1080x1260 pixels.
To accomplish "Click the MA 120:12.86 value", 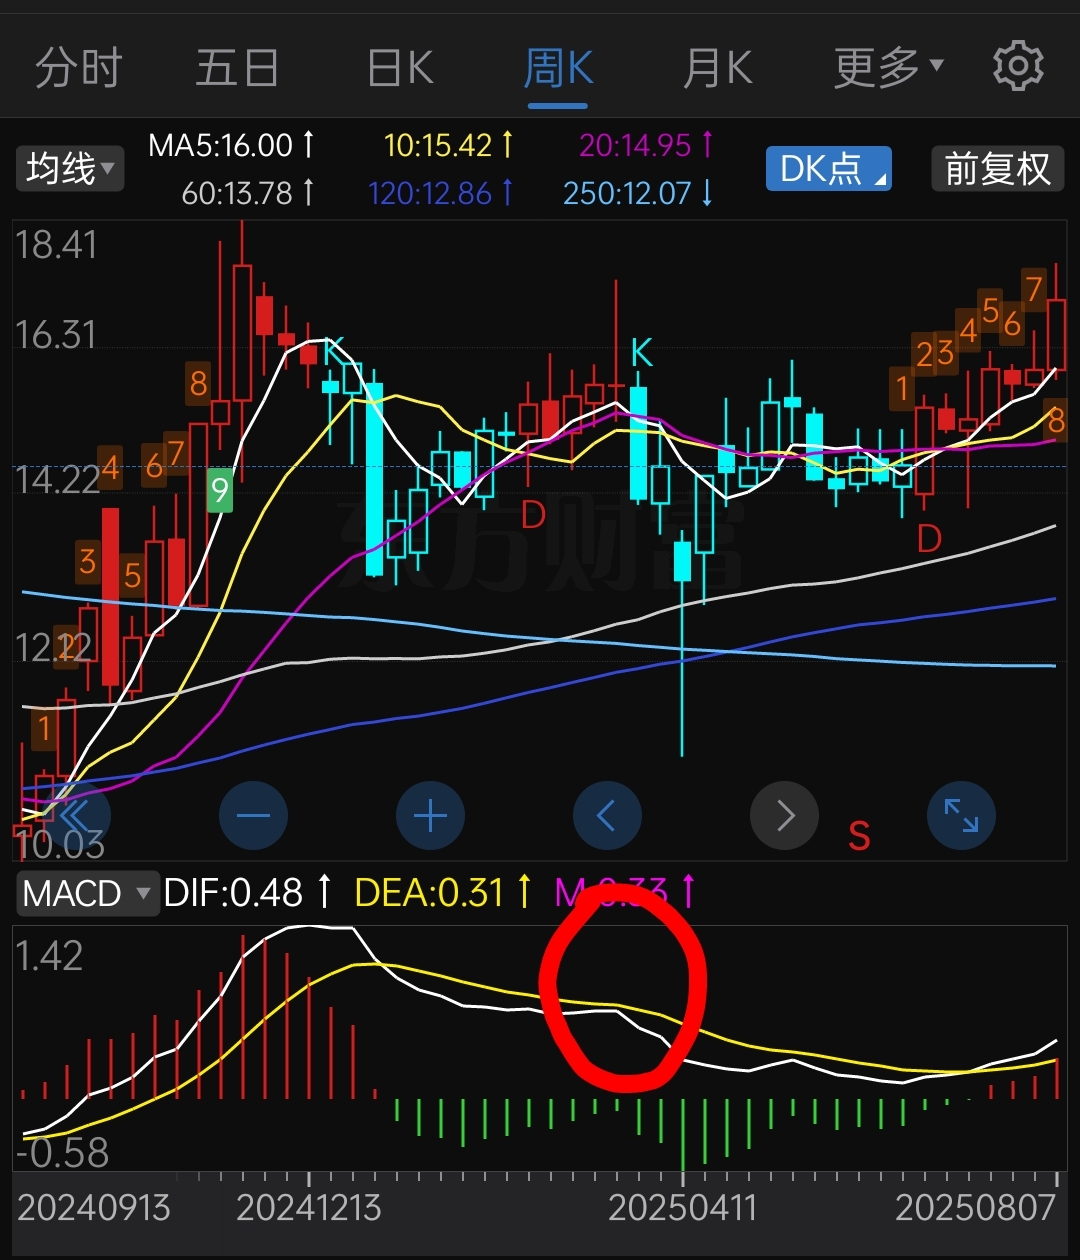I will click(x=441, y=192).
